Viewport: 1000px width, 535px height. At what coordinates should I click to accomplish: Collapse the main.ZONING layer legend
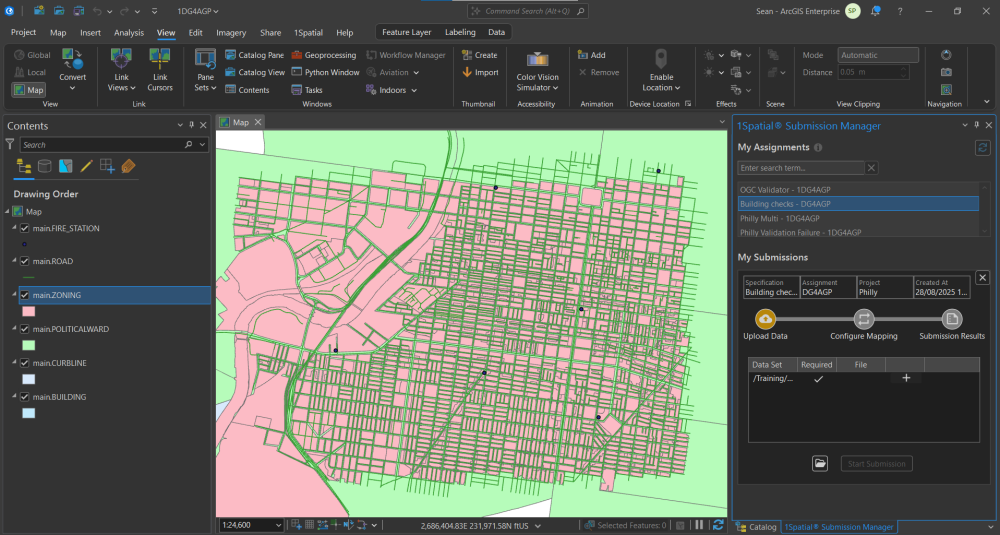pyautogui.click(x=14, y=295)
